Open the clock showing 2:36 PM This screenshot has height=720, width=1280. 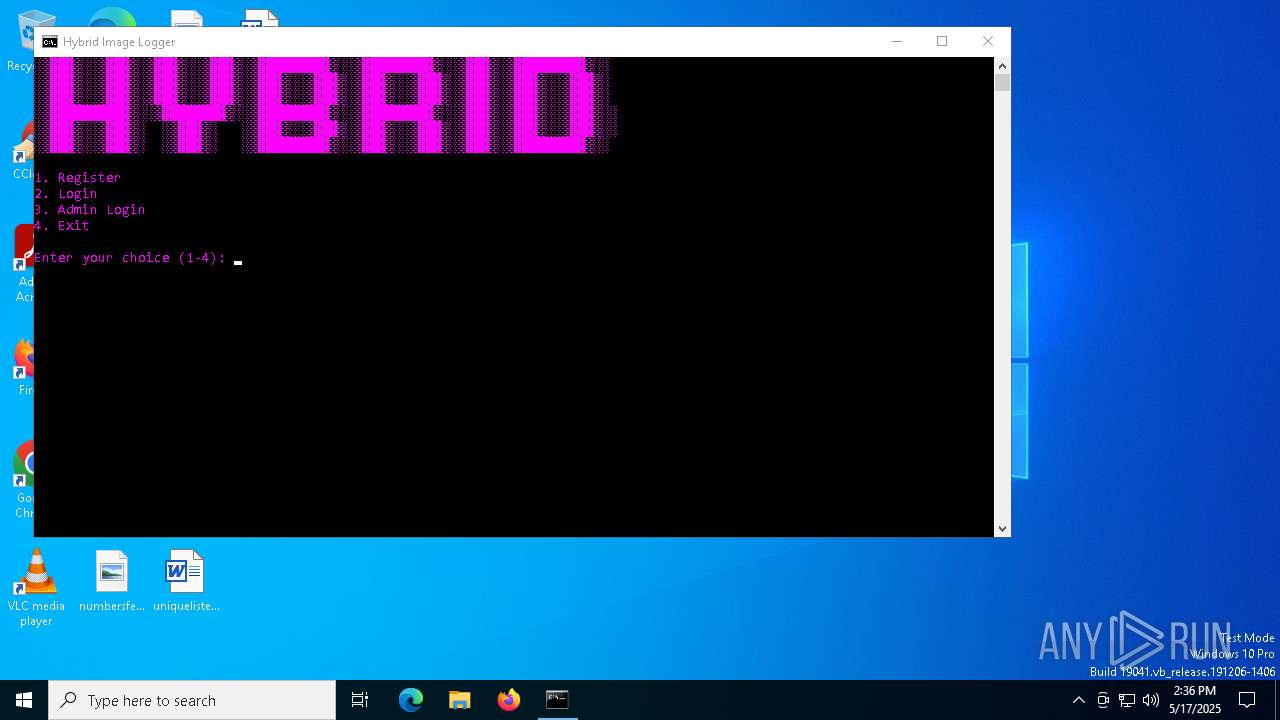click(x=1195, y=700)
